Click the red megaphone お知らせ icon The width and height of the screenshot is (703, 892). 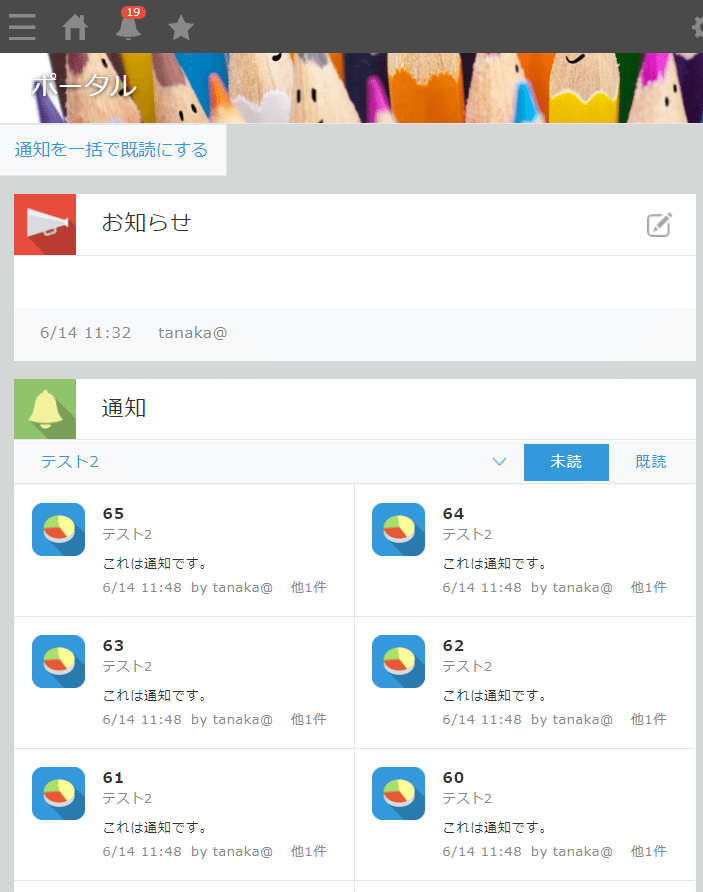point(45,224)
